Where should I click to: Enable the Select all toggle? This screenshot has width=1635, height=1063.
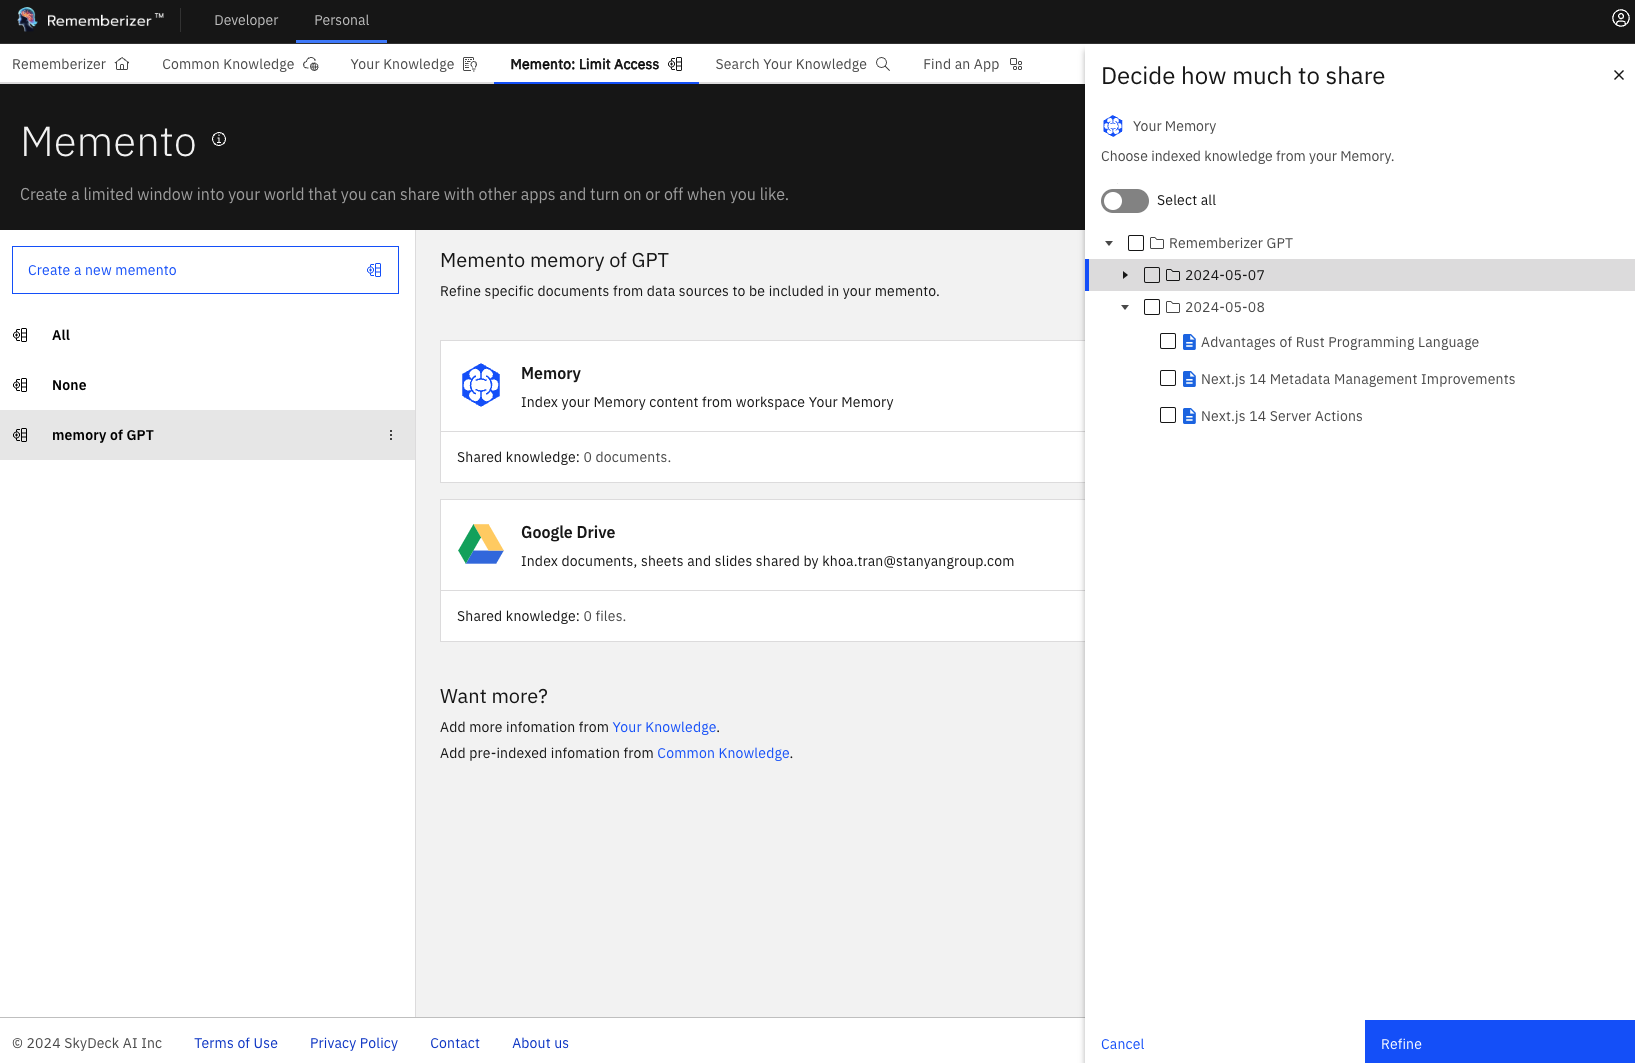[x=1124, y=201]
